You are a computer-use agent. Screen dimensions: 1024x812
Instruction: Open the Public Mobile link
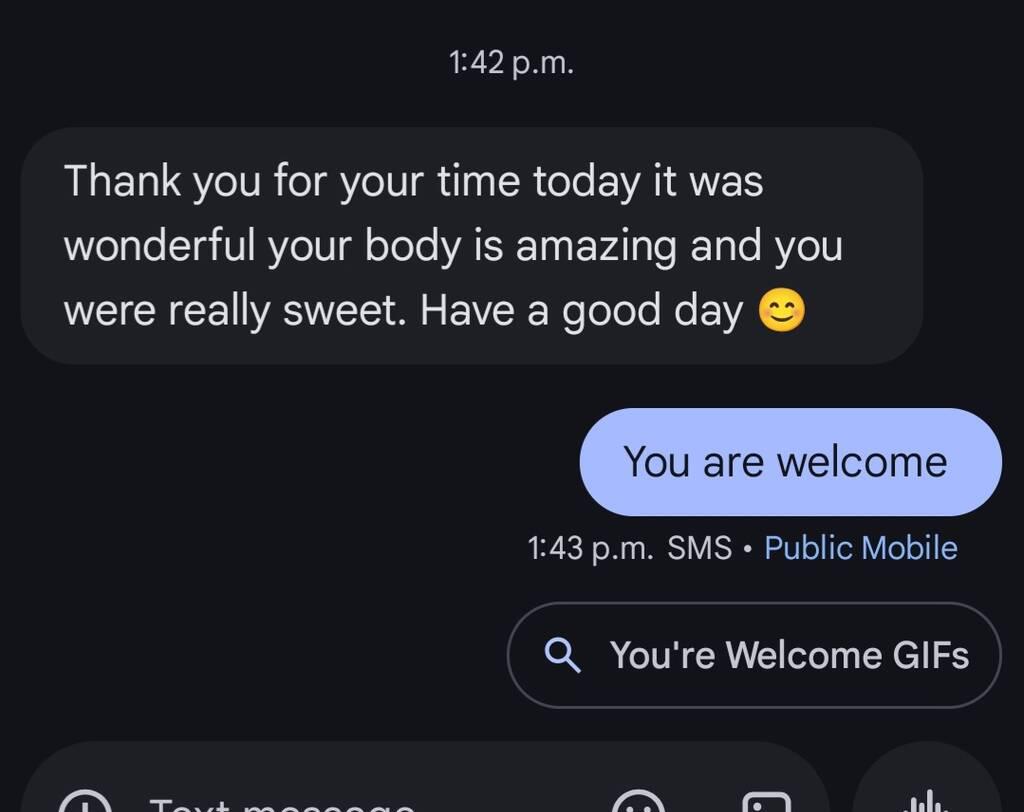coord(860,548)
